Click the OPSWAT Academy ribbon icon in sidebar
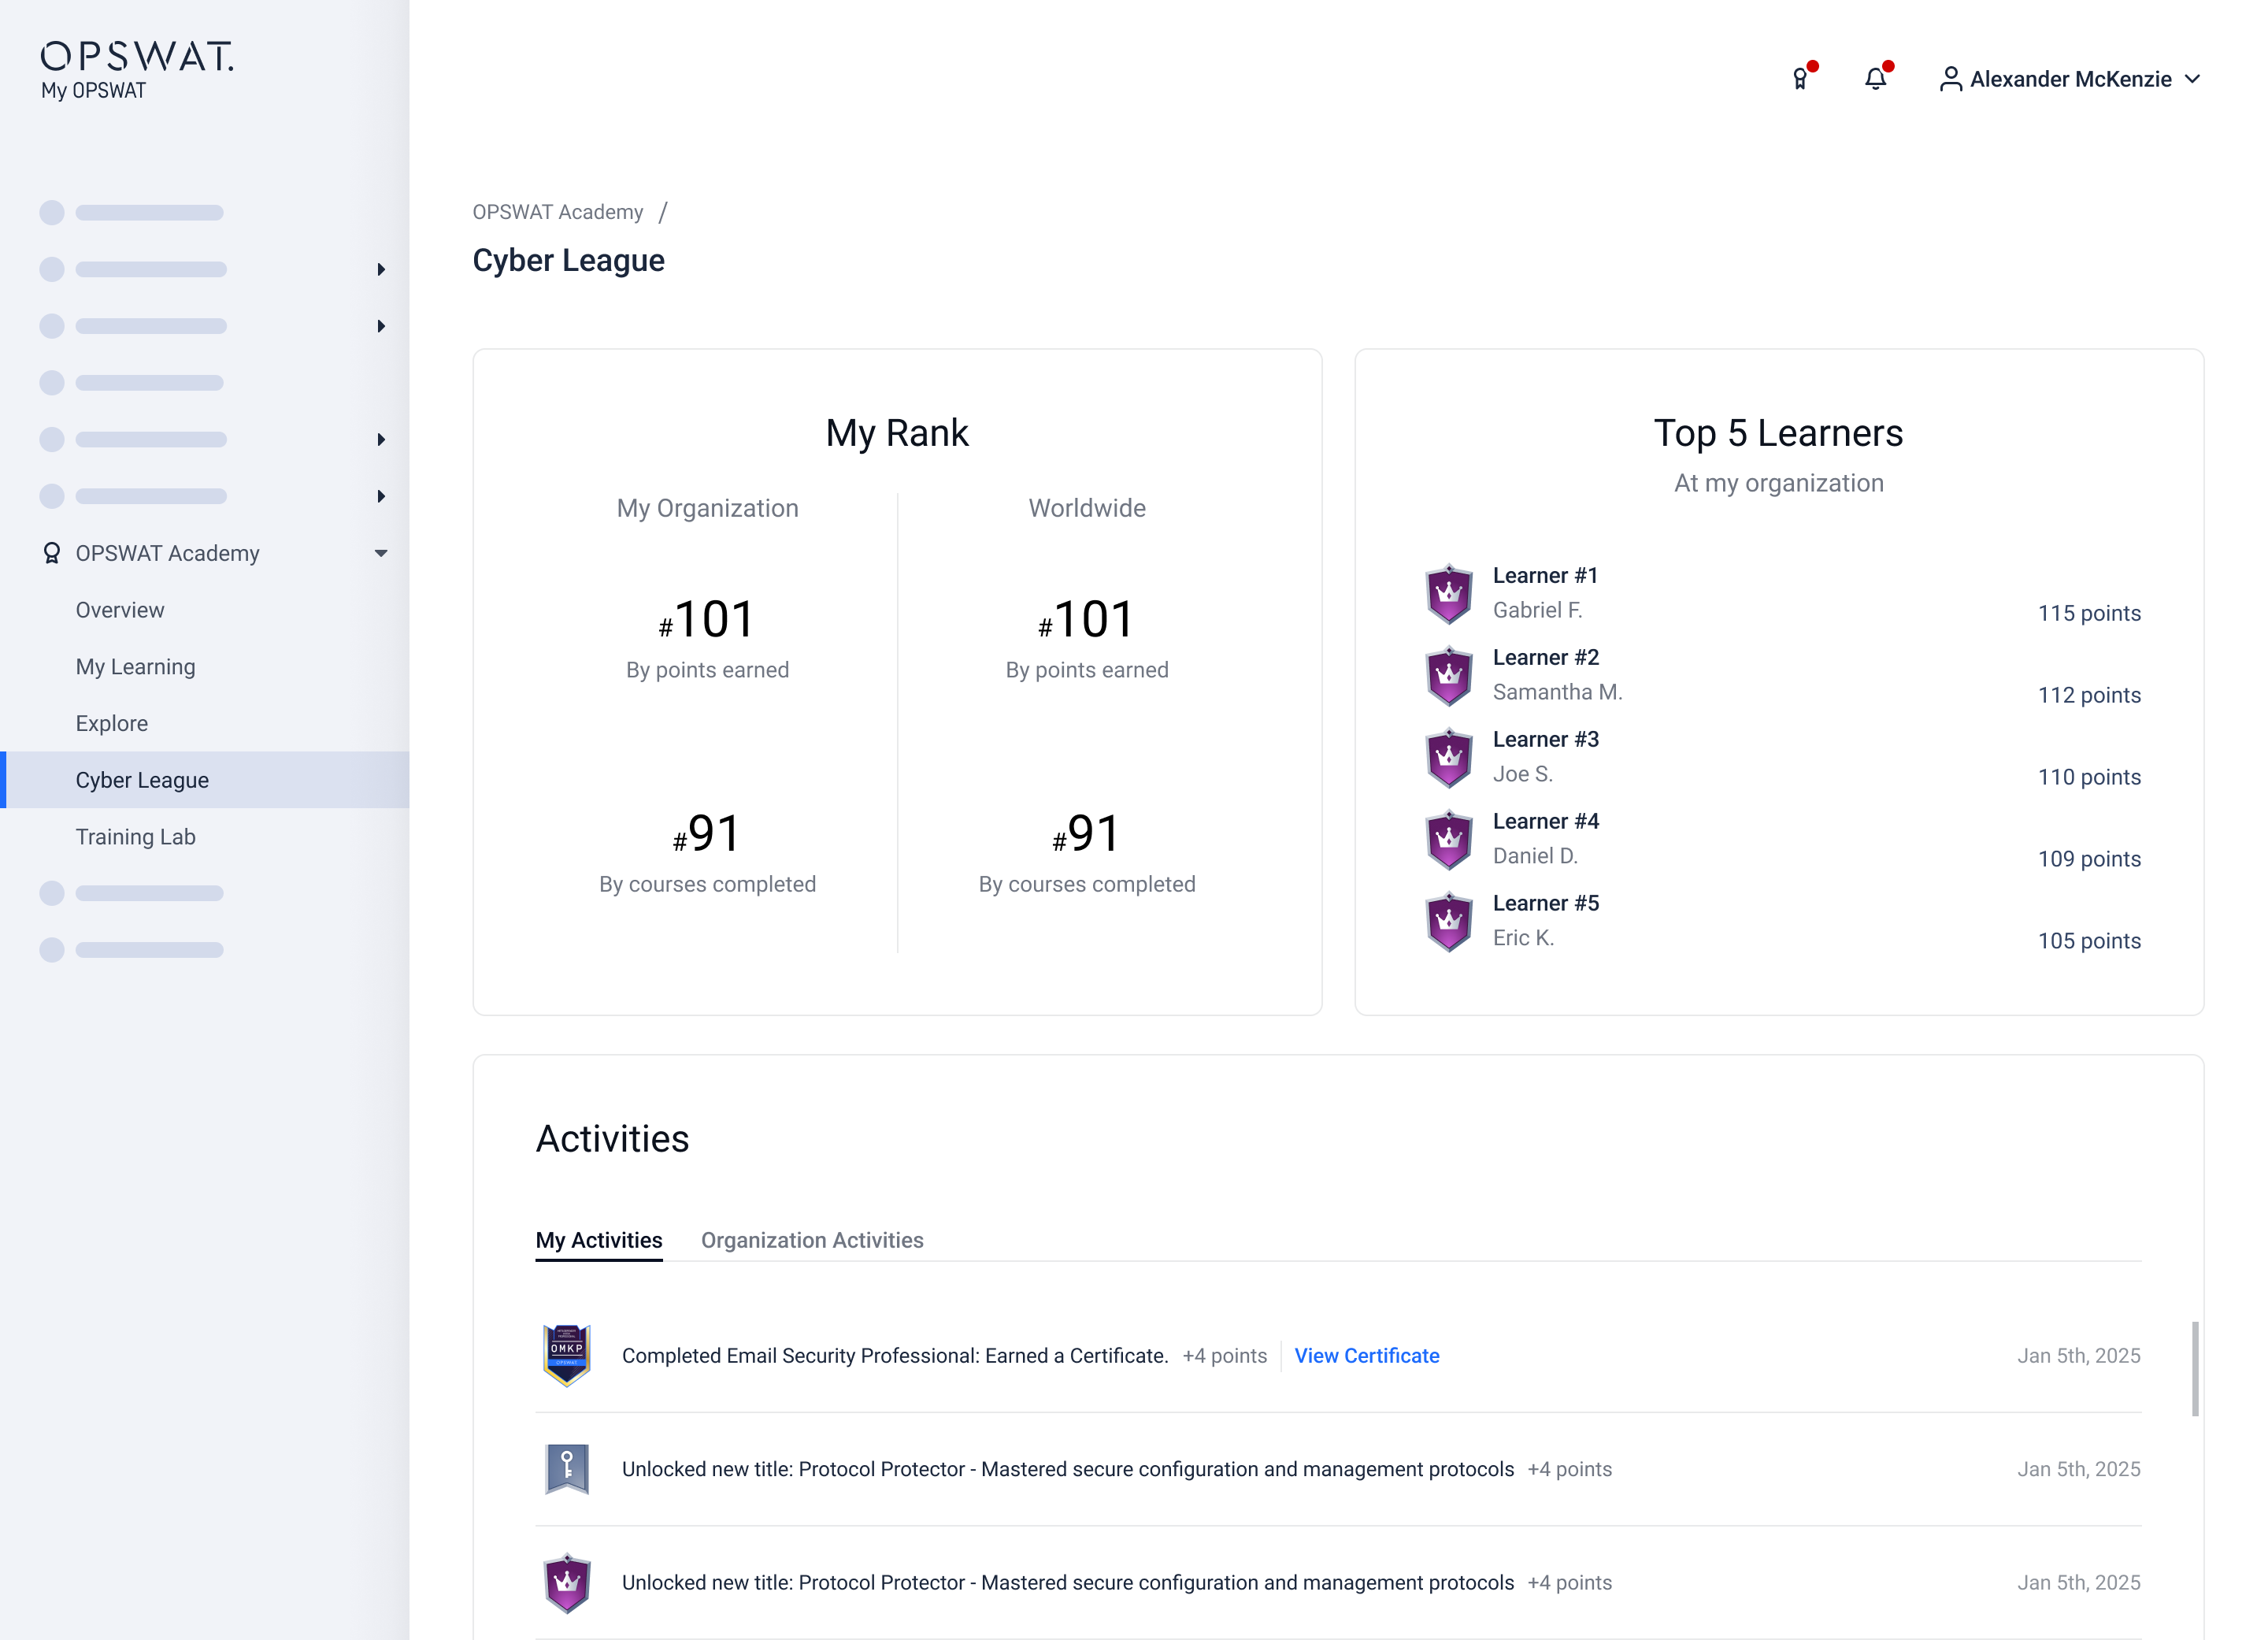The width and height of the screenshot is (2268, 1640). coord(52,553)
